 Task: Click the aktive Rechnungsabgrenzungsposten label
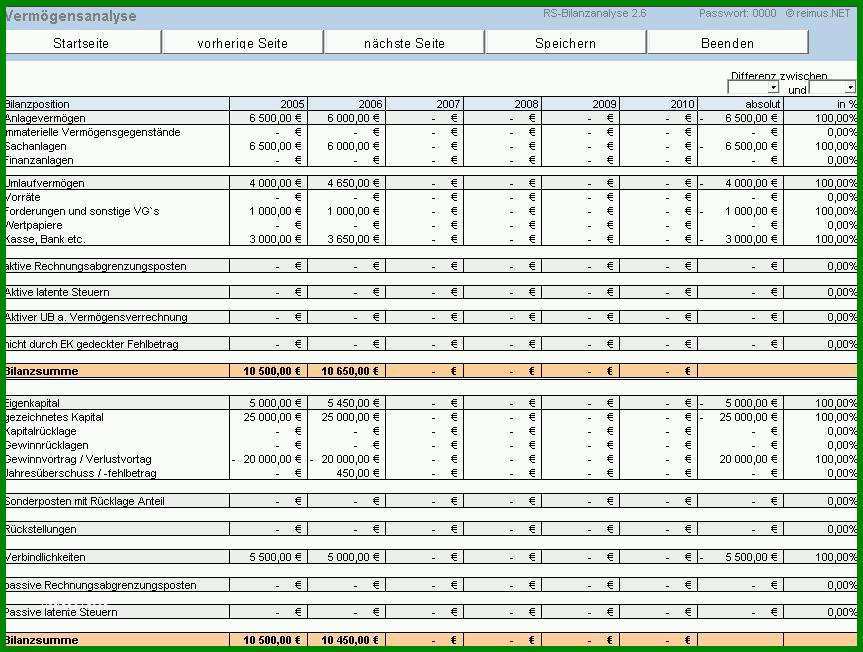pos(96,266)
